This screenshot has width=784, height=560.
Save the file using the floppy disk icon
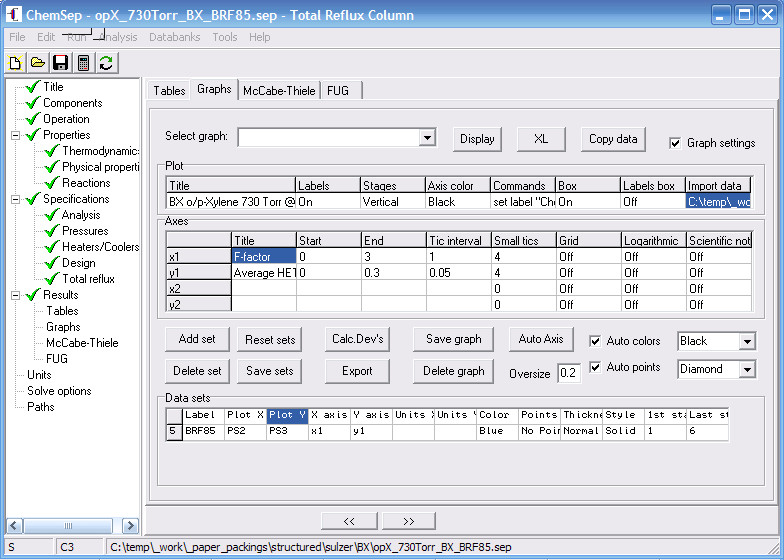pyautogui.click(x=60, y=63)
